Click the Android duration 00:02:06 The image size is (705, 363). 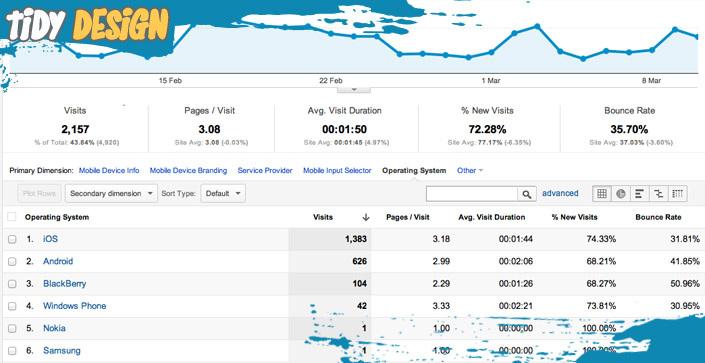coord(516,261)
